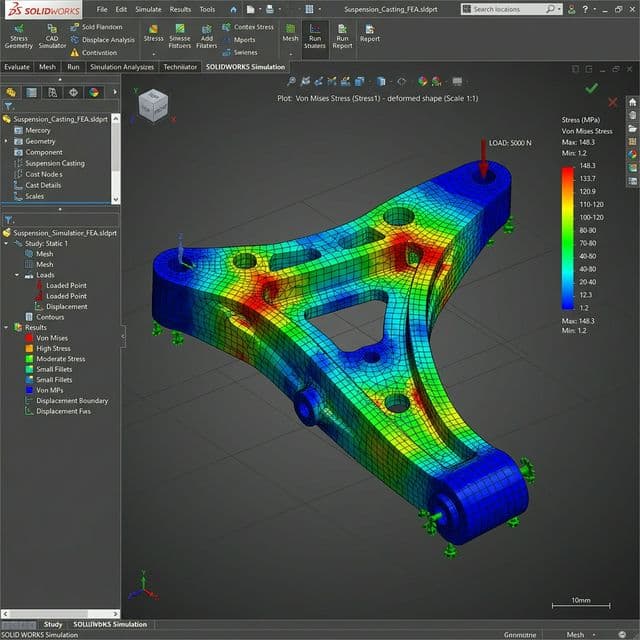The width and height of the screenshot is (640, 640).
Task: Click the appearance color wheel panel tab
Action: click(x=94, y=93)
